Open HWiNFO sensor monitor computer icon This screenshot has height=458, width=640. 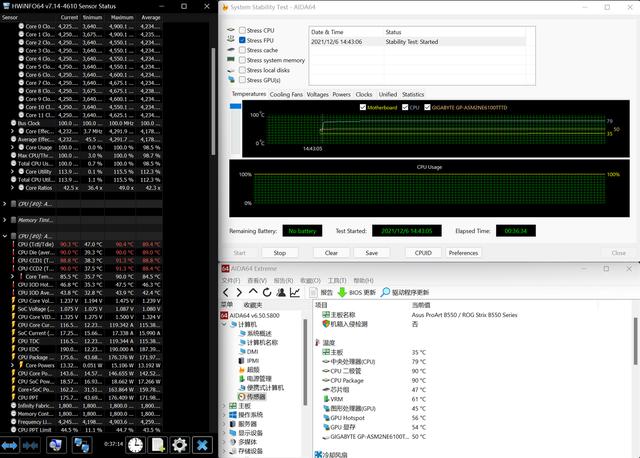[56, 445]
